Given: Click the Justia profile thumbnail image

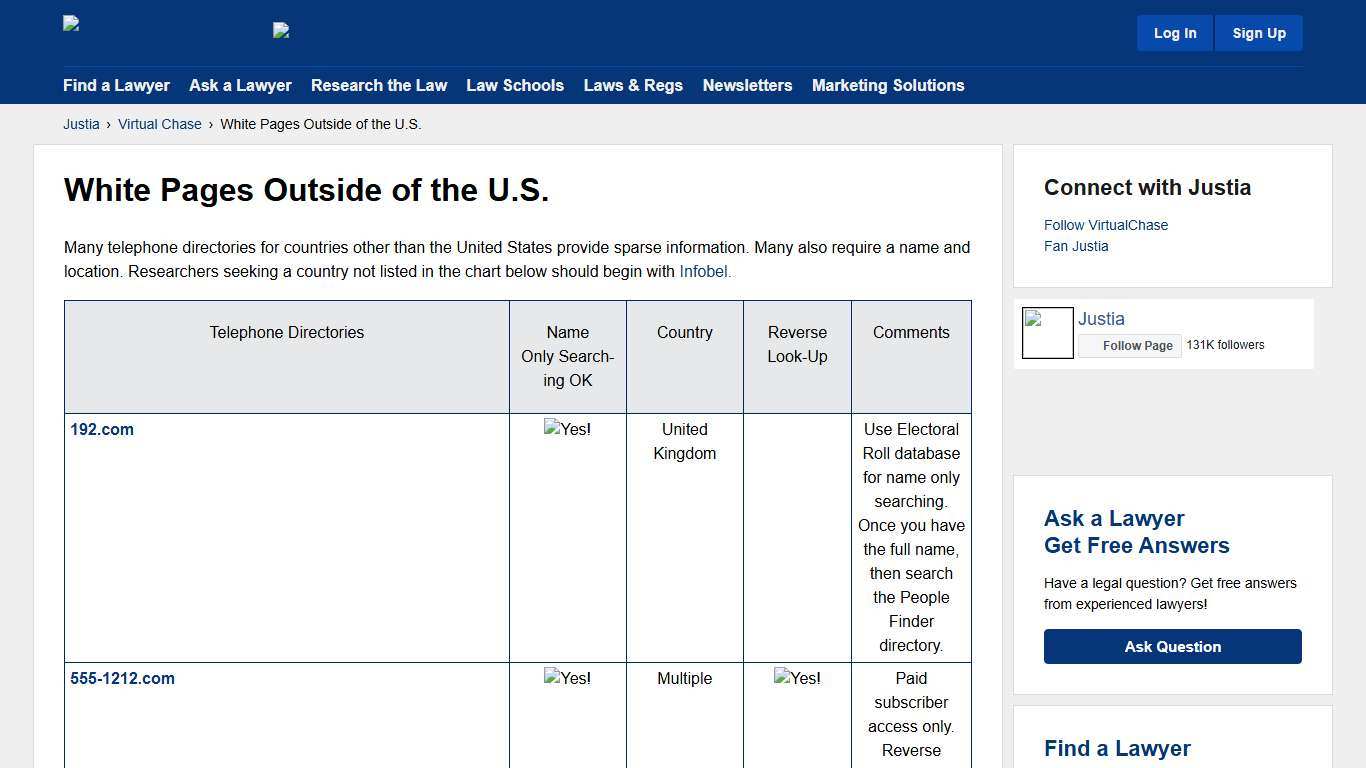Looking at the screenshot, I should pyautogui.click(x=1047, y=332).
